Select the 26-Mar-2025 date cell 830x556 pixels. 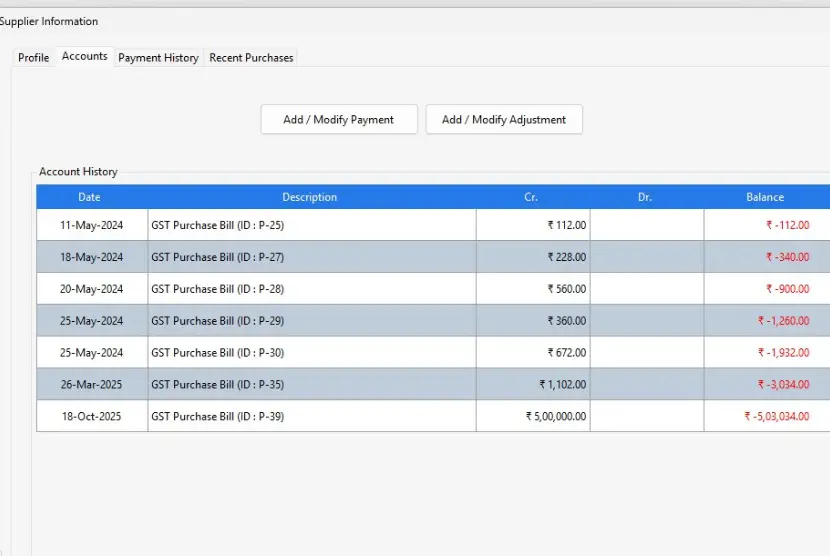pyautogui.click(x=92, y=385)
